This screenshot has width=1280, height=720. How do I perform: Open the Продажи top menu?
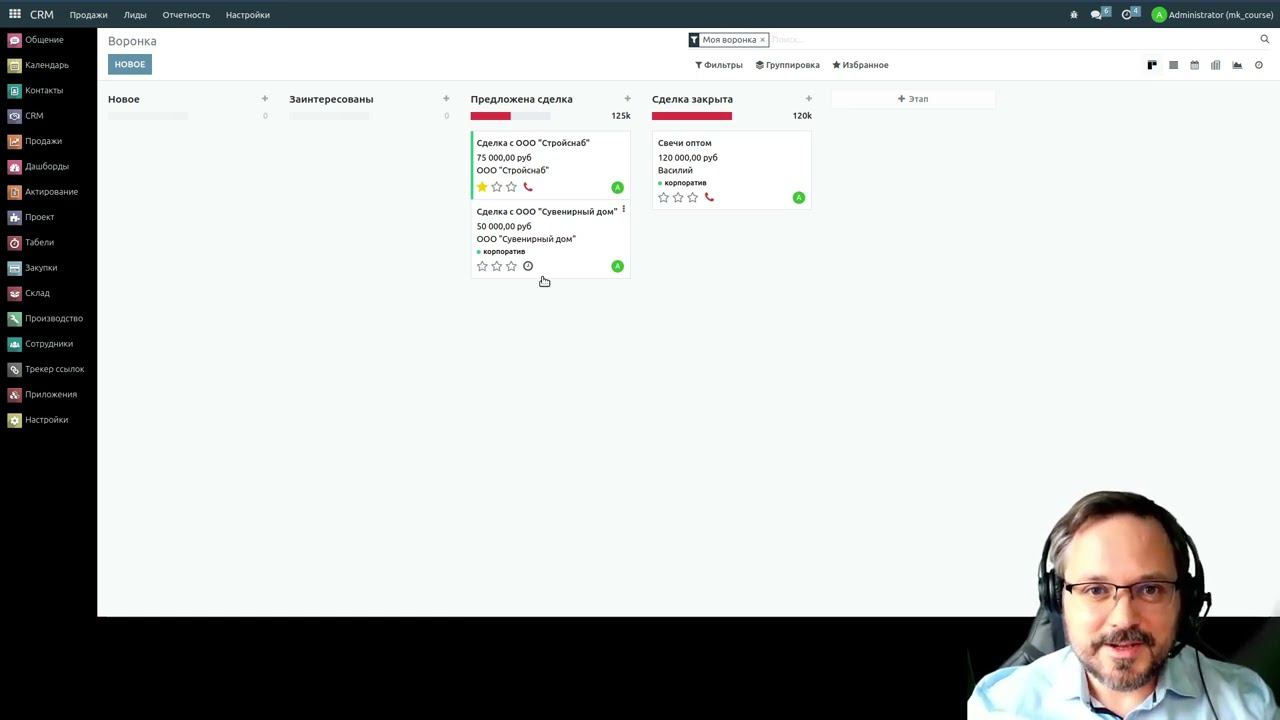click(x=88, y=15)
